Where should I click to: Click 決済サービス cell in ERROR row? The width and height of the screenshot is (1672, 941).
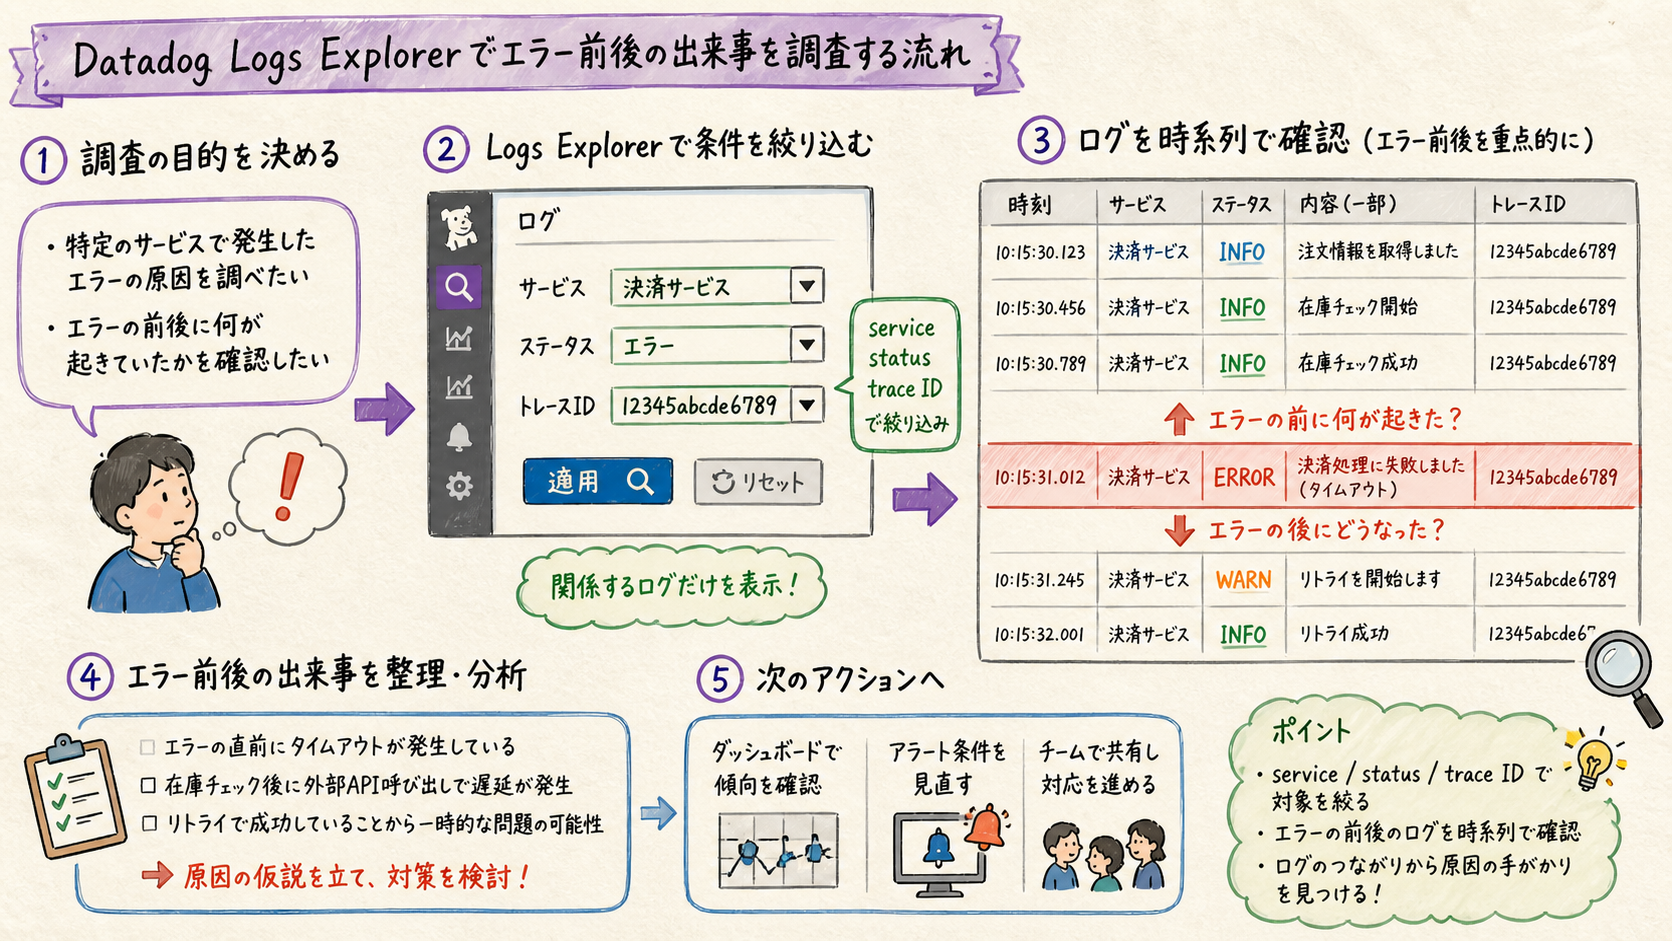1149,477
